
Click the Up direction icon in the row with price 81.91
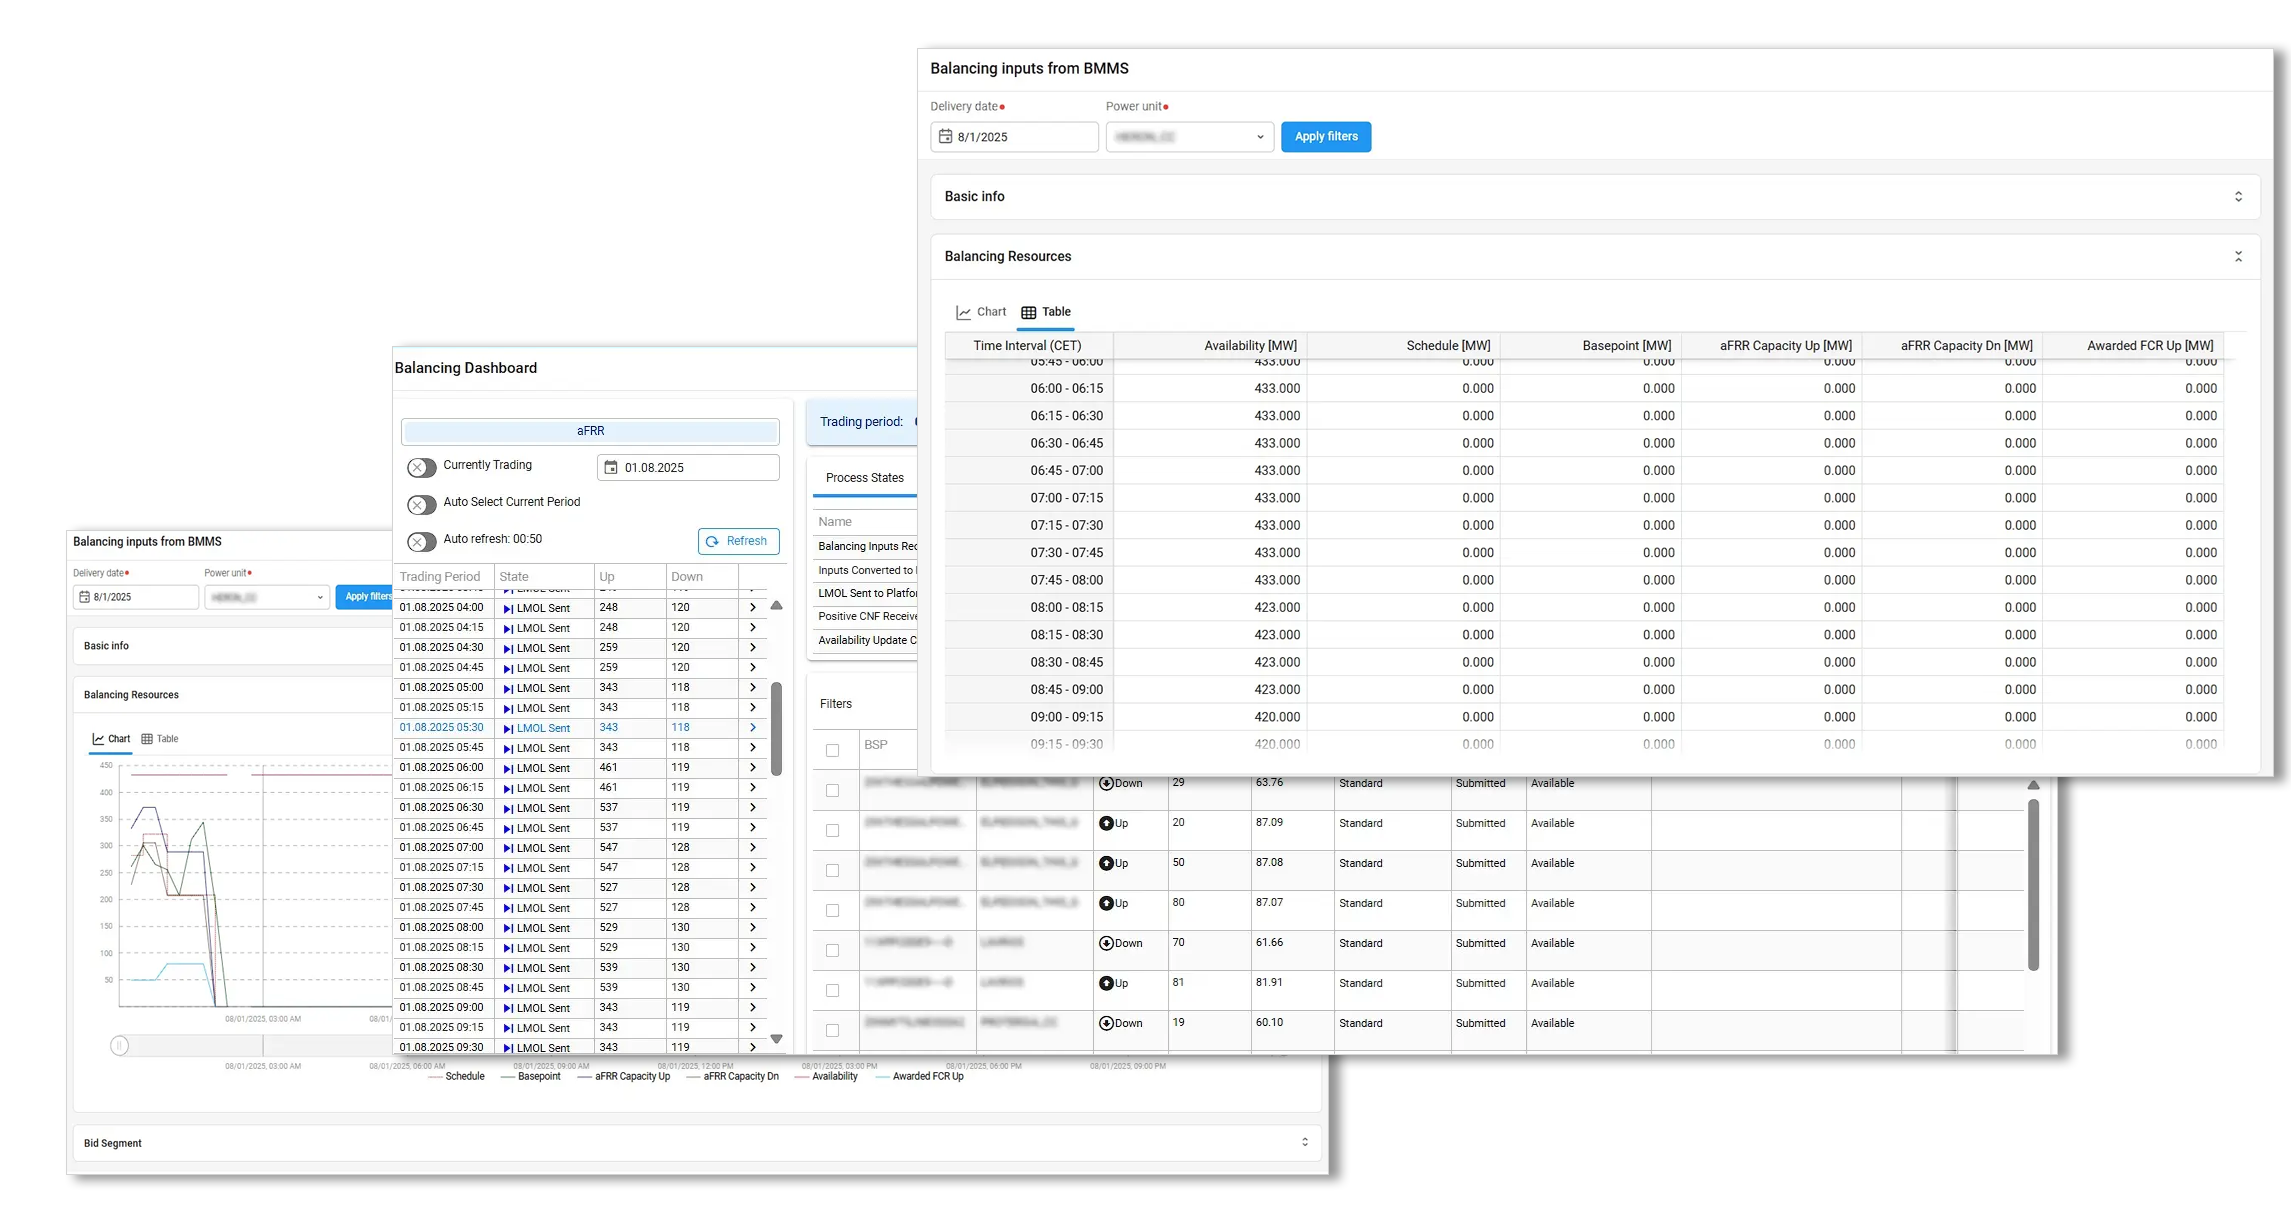1106,983
